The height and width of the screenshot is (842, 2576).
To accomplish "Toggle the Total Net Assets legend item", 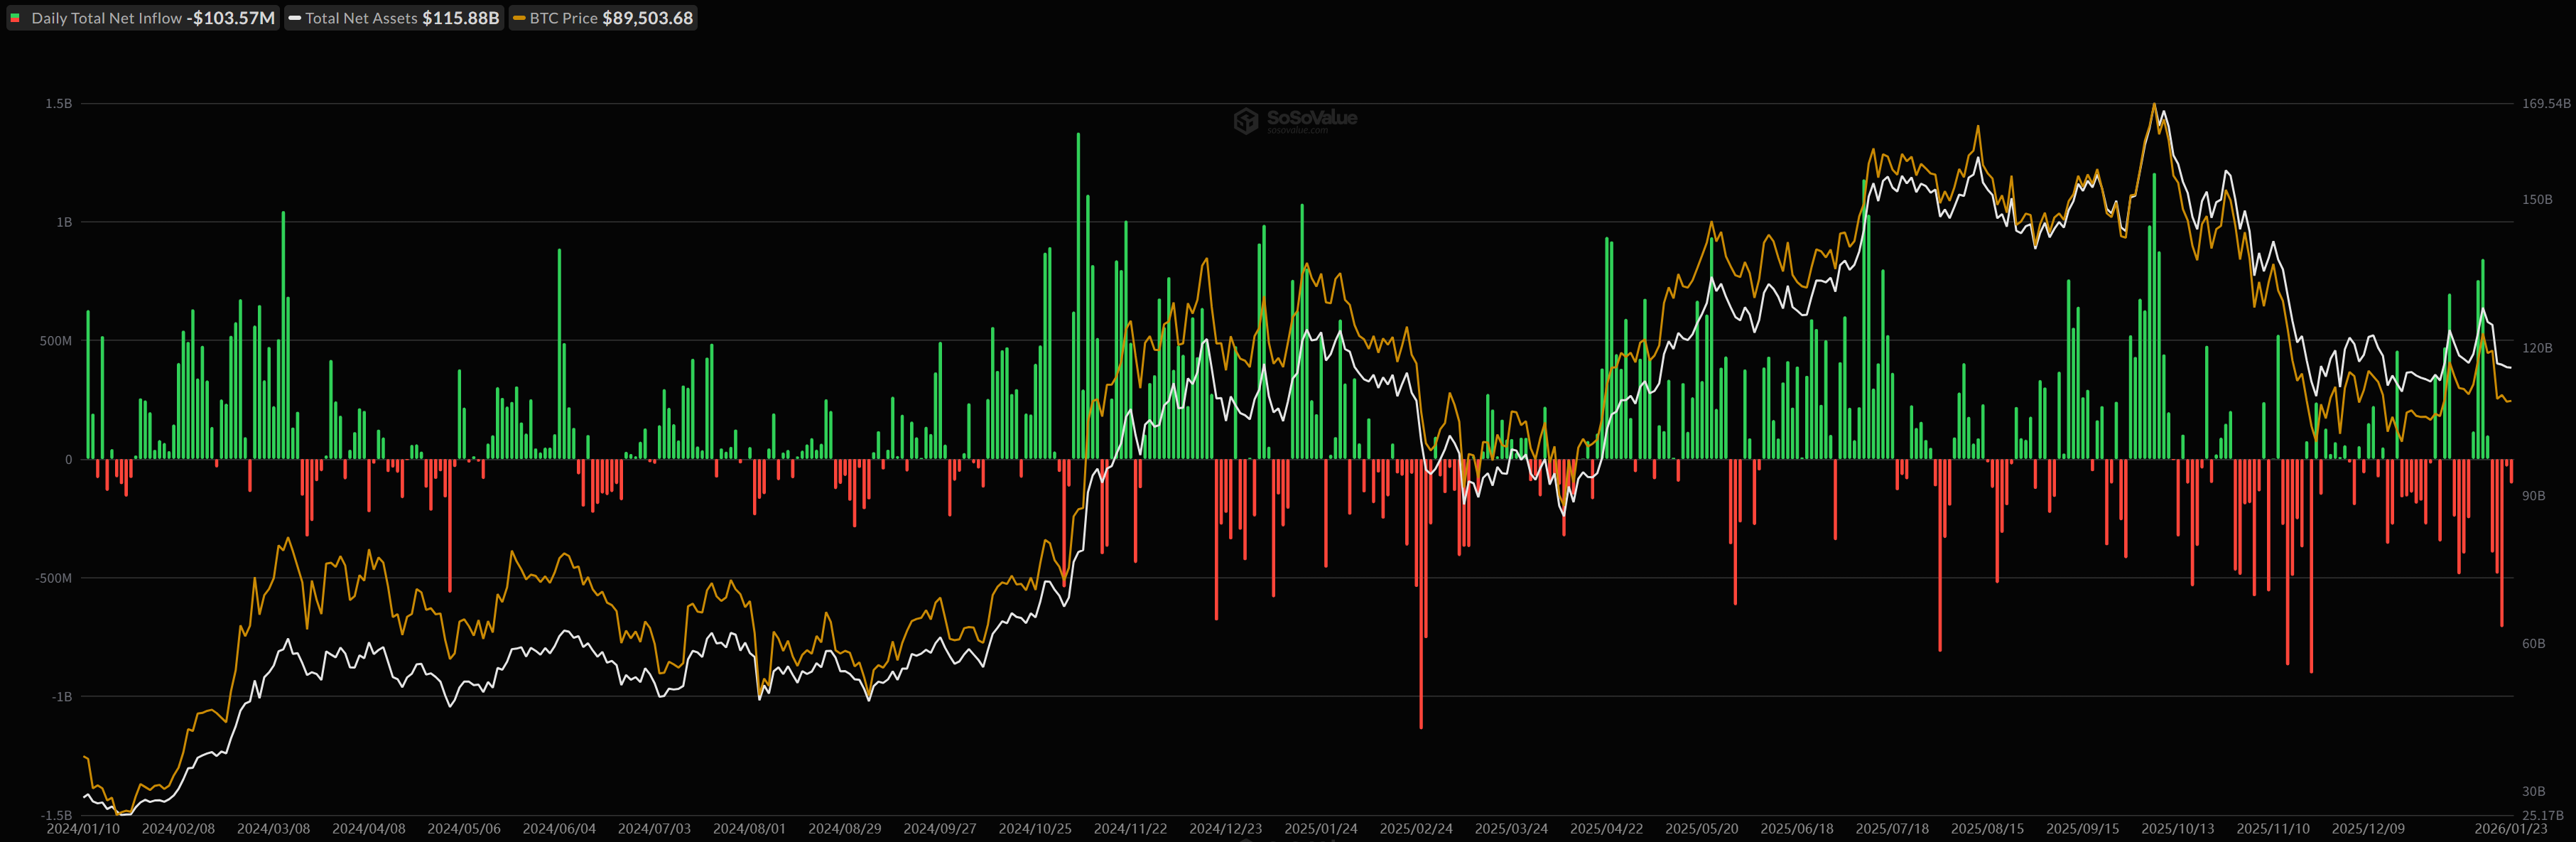I will (x=361, y=18).
